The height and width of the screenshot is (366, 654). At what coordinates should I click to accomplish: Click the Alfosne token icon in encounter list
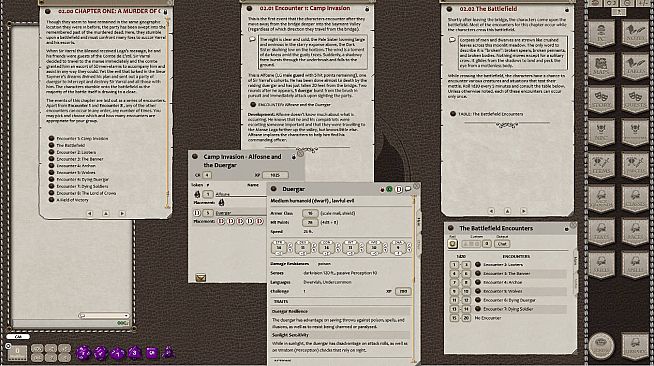tap(197, 194)
